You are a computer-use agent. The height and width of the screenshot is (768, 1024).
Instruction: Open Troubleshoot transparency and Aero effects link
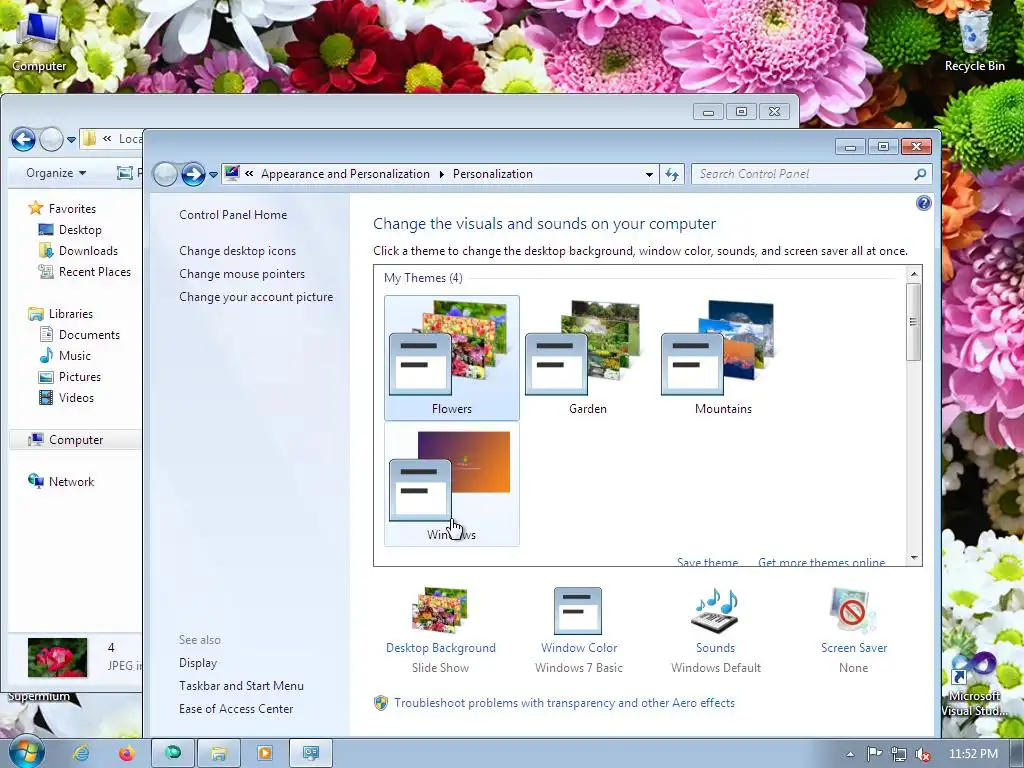(x=564, y=703)
